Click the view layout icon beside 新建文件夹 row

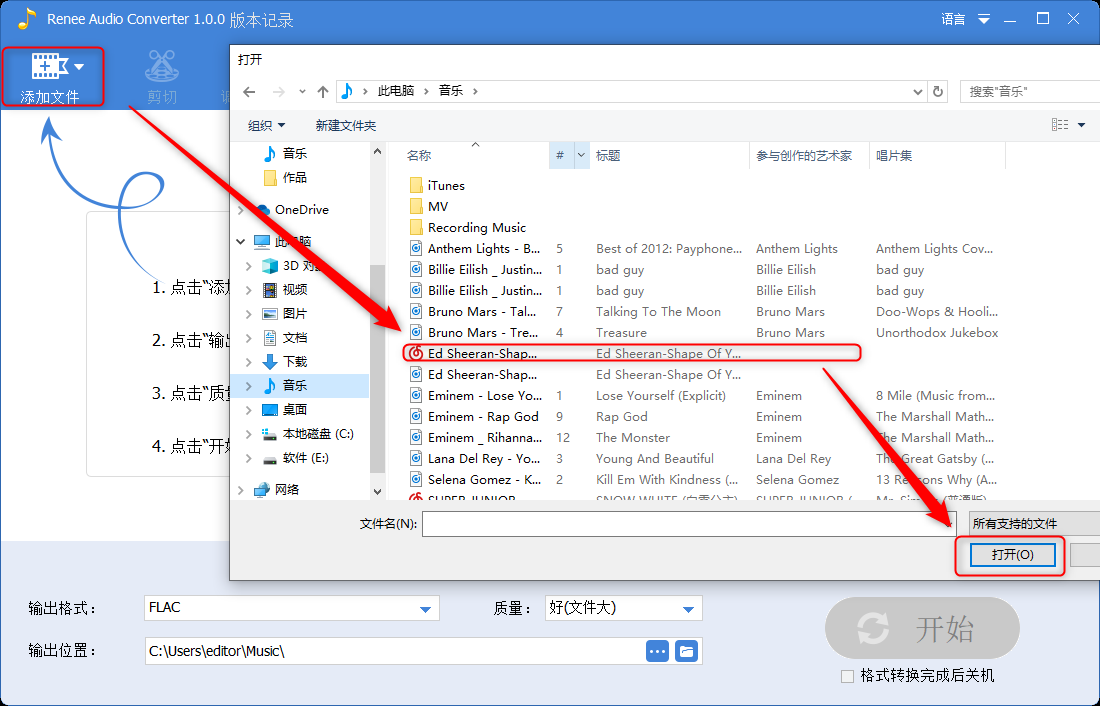pyautogui.click(x=1059, y=125)
